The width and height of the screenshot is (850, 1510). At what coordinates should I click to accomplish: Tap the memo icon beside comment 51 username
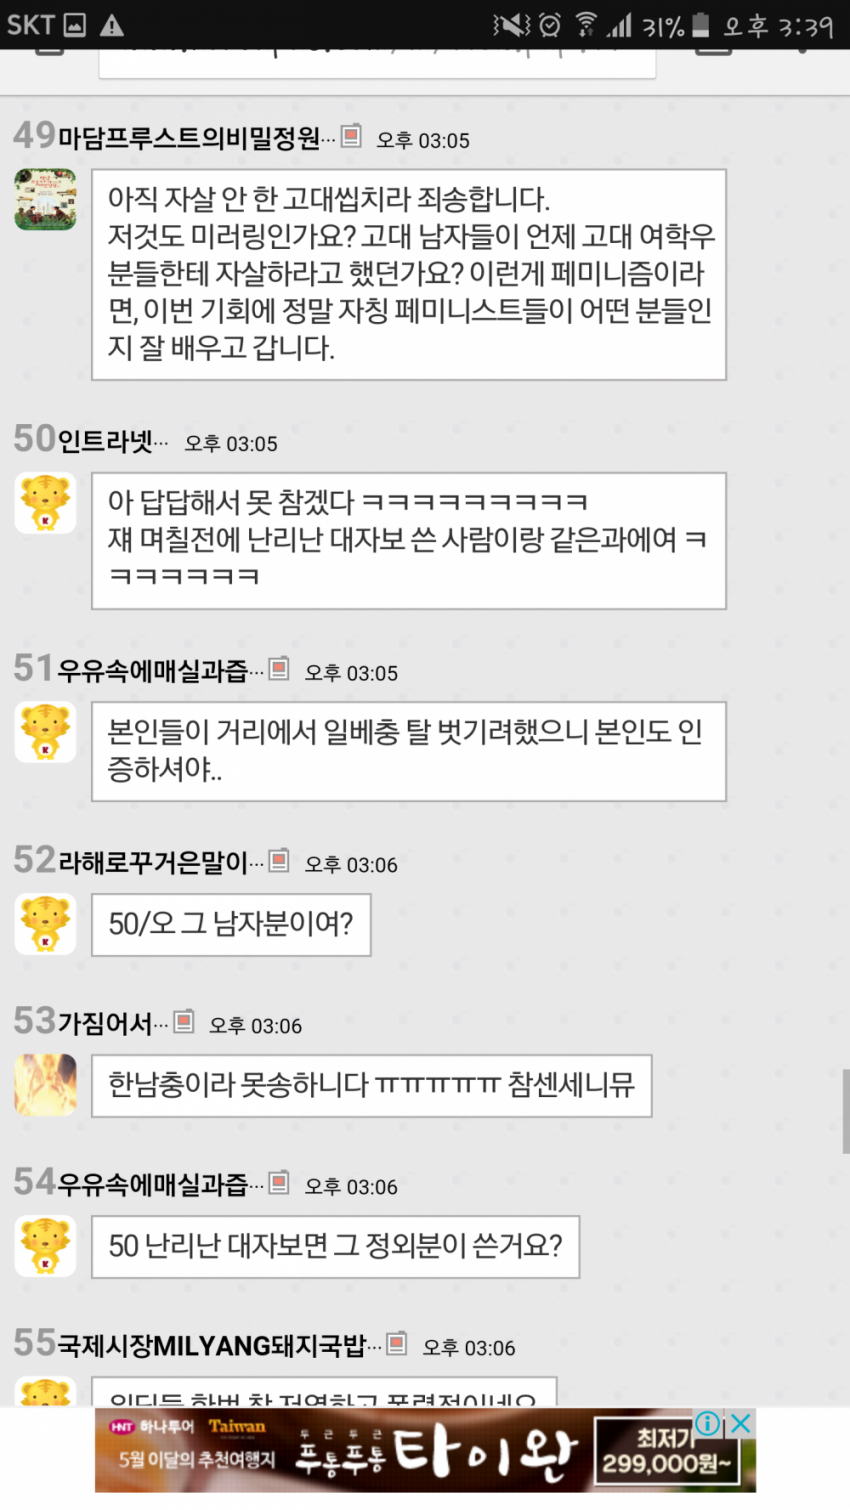click(279, 668)
